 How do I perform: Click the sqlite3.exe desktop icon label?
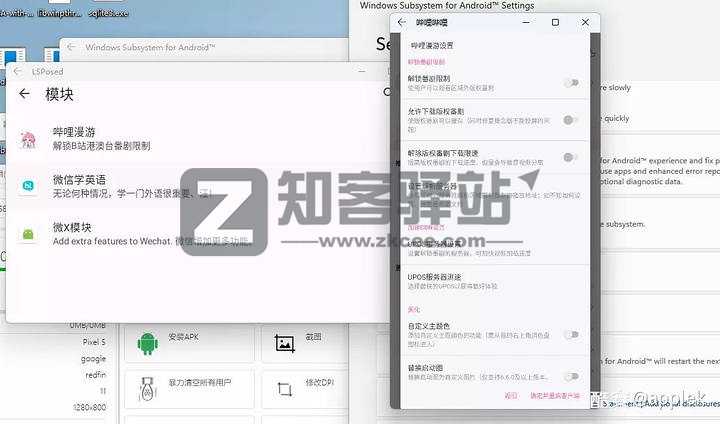(108, 13)
